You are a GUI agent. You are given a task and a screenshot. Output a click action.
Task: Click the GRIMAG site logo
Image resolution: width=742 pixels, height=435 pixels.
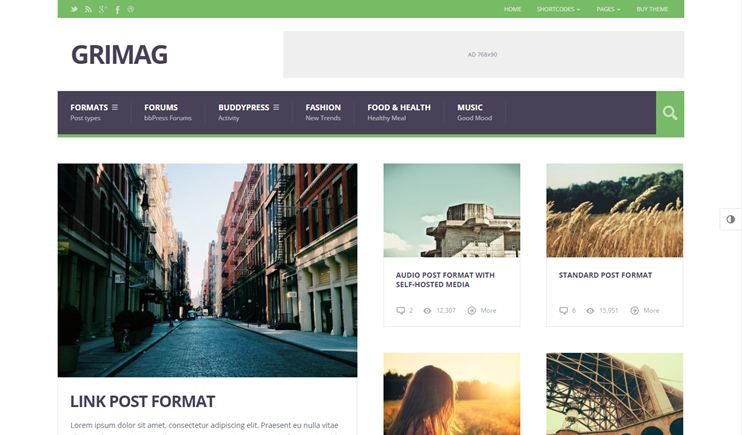119,54
